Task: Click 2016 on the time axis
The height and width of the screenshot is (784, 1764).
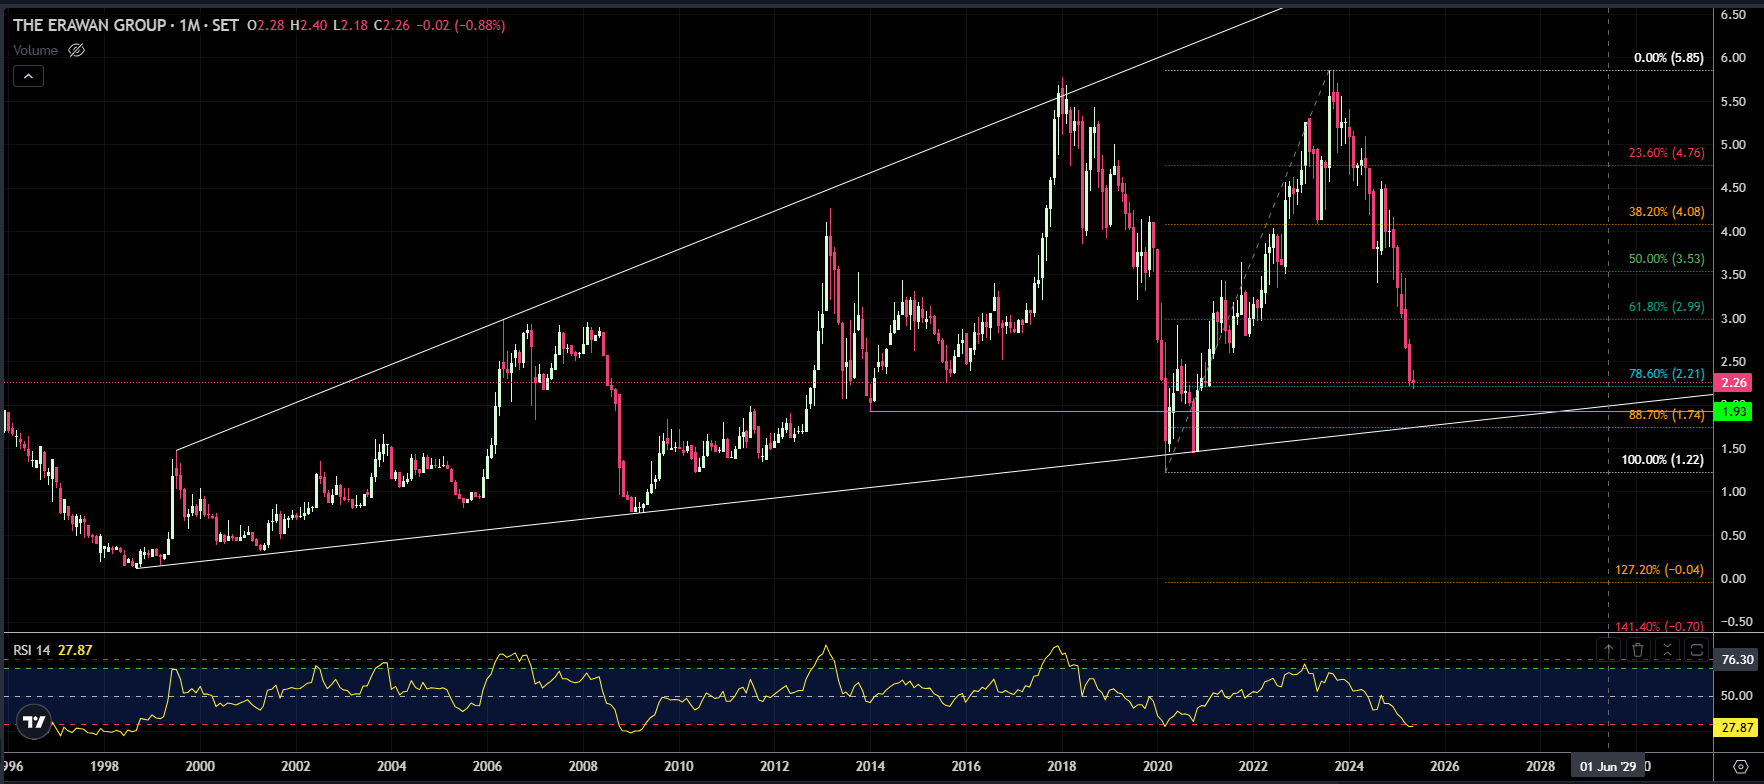Action: [x=966, y=767]
